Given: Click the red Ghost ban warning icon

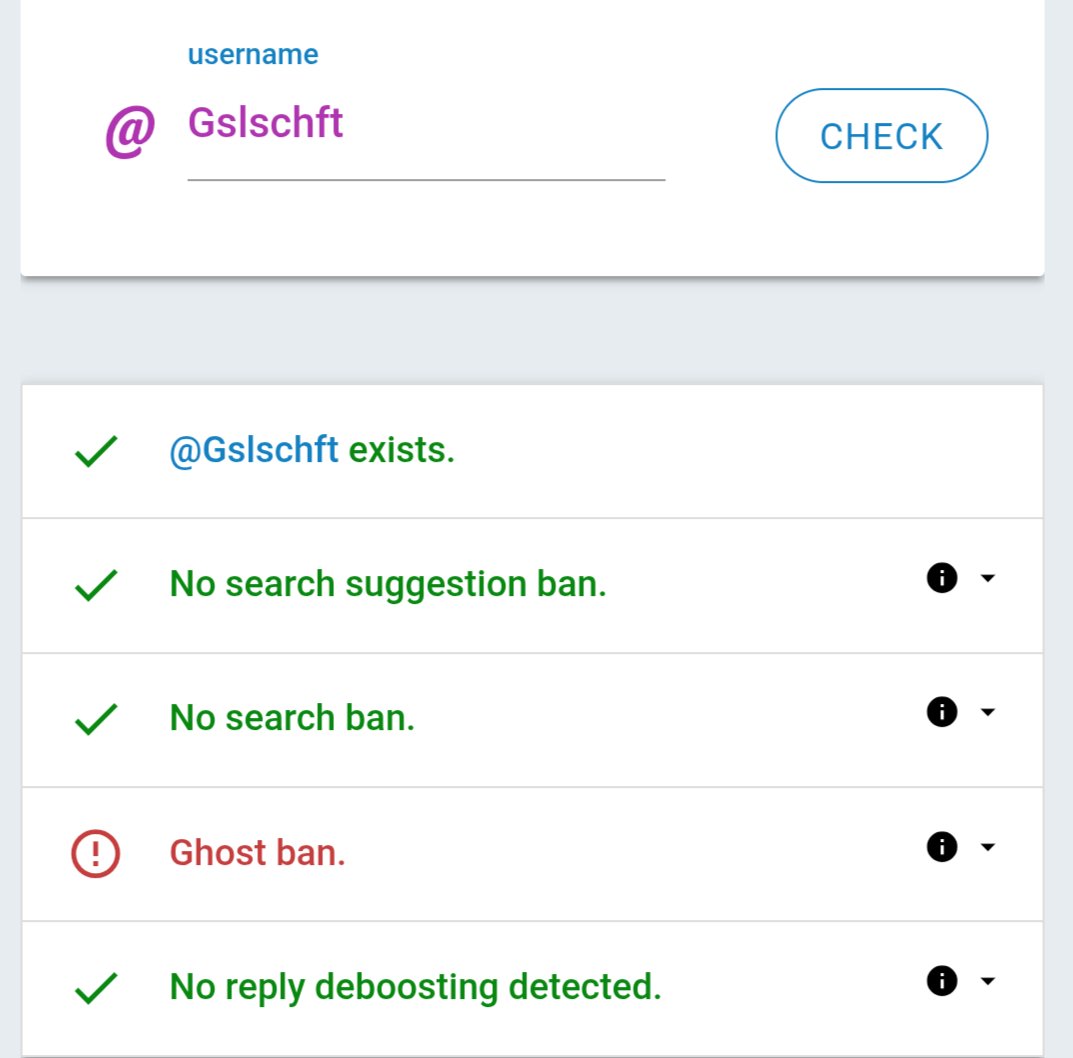Looking at the screenshot, I should coord(96,853).
